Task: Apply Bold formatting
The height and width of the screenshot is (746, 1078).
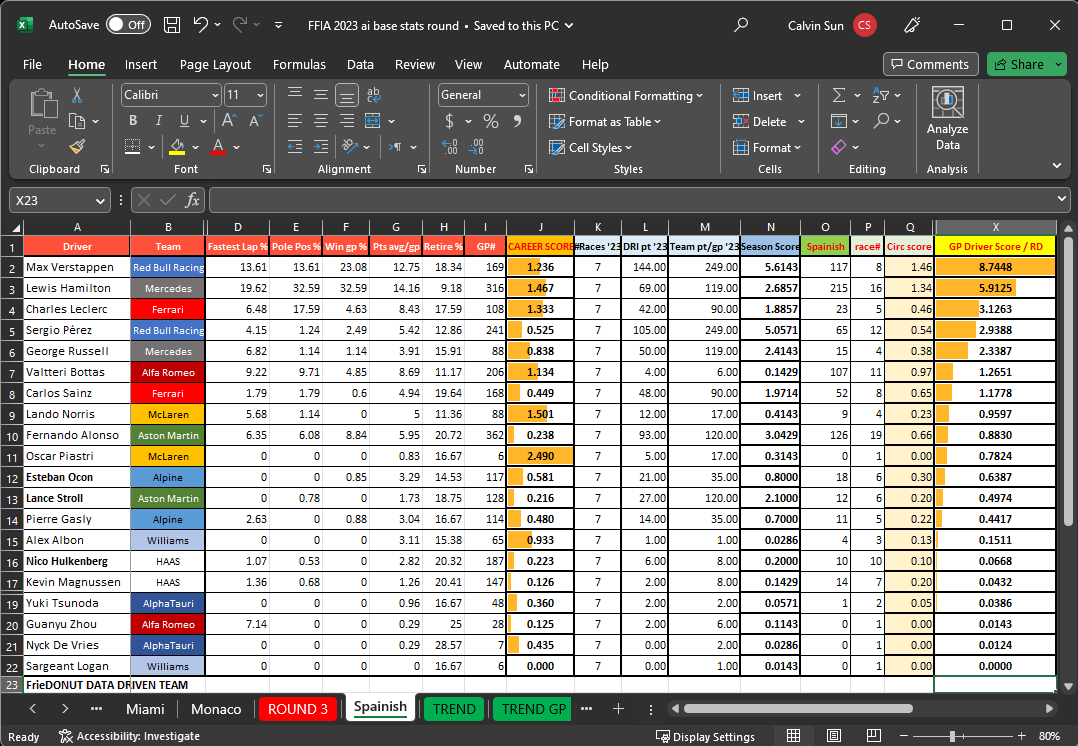Action: pos(133,121)
